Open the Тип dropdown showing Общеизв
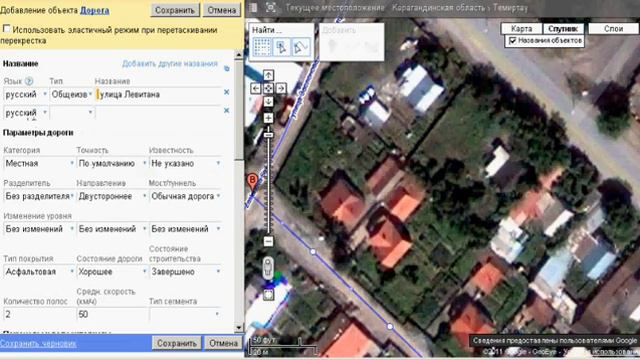 [x=71, y=94]
